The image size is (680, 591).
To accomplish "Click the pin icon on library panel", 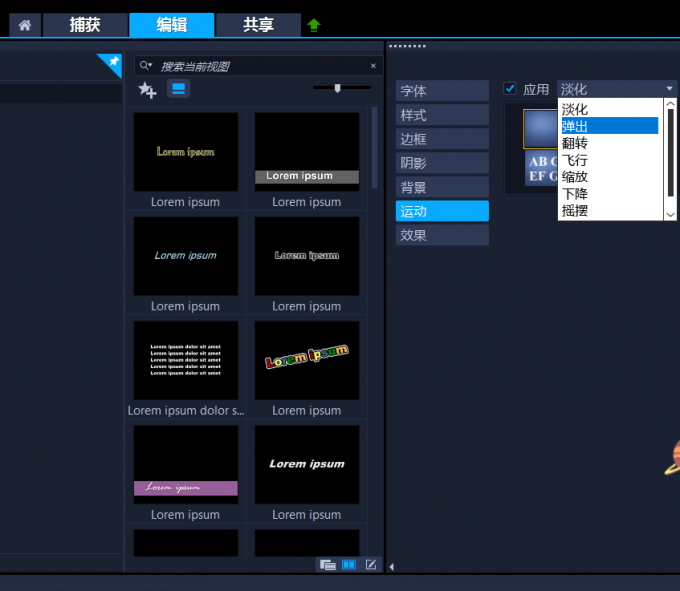I will [112, 63].
